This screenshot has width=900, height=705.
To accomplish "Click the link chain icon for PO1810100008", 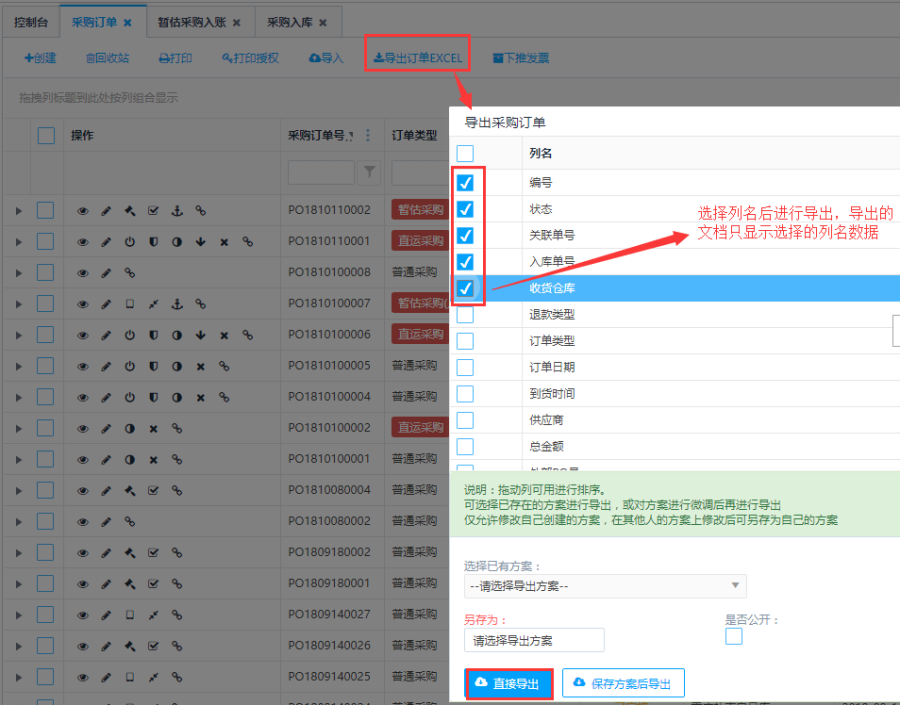I will coord(129,273).
